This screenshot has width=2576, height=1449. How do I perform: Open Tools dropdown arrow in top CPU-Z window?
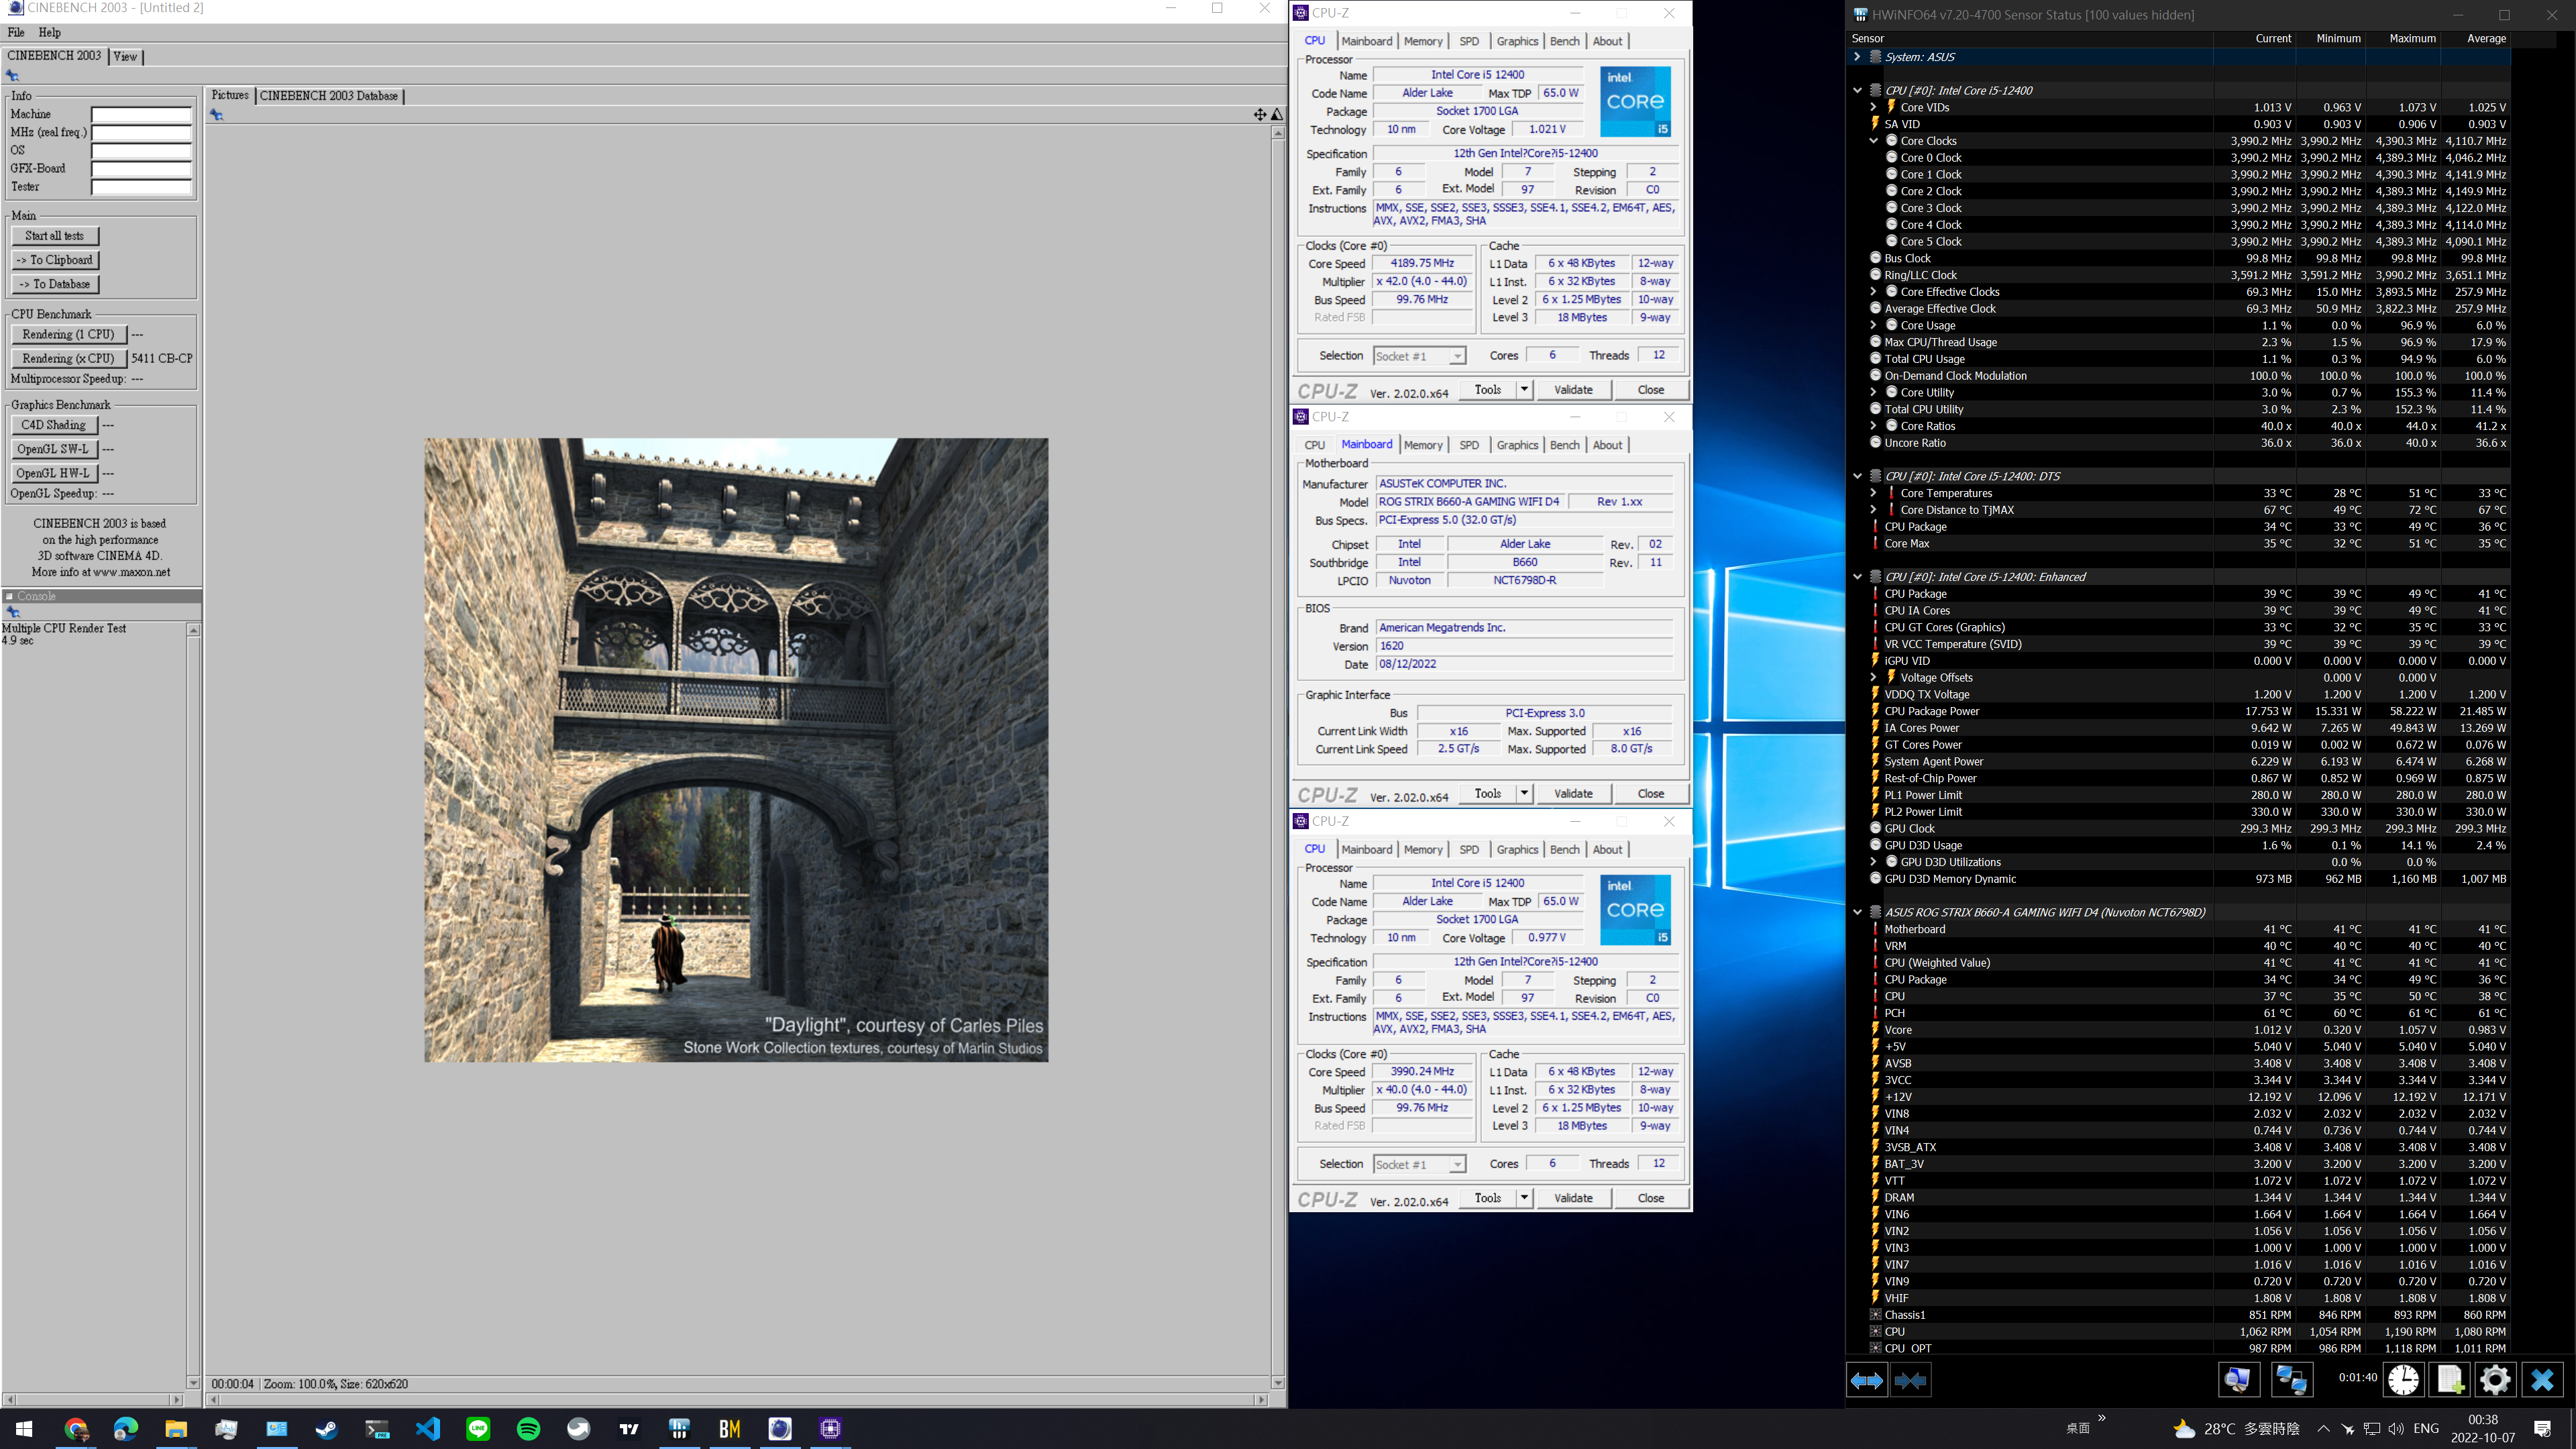point(1524,390)
